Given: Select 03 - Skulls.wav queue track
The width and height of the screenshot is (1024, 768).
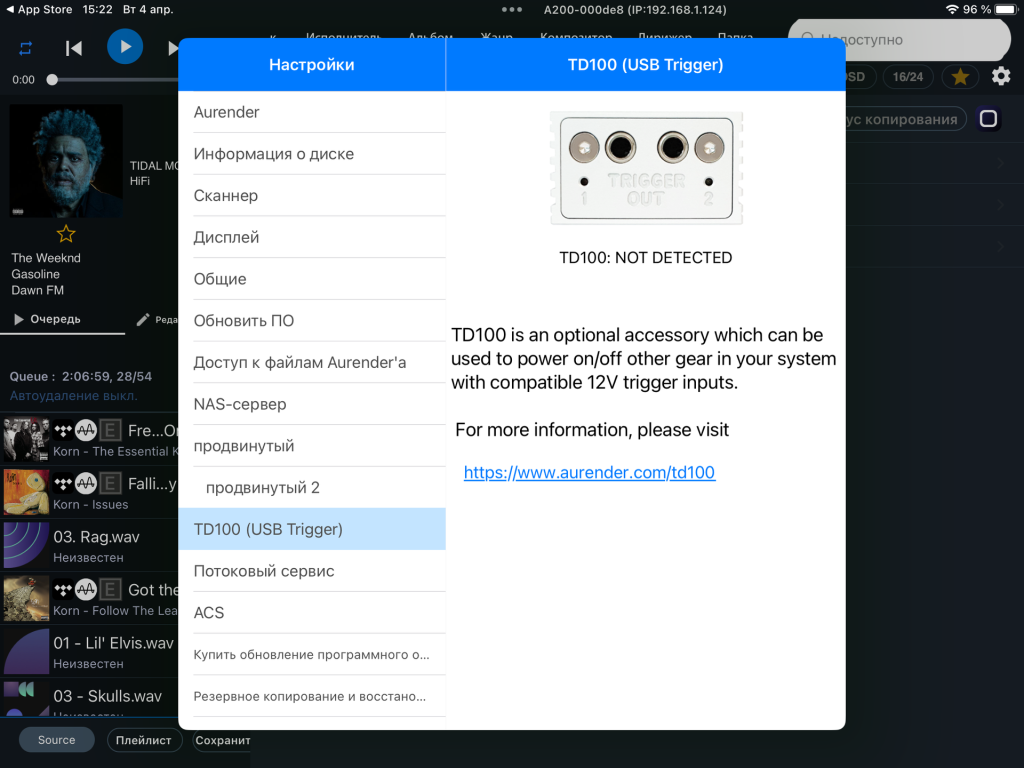Looking at the screenshot, I should click(x=89, y=697).
